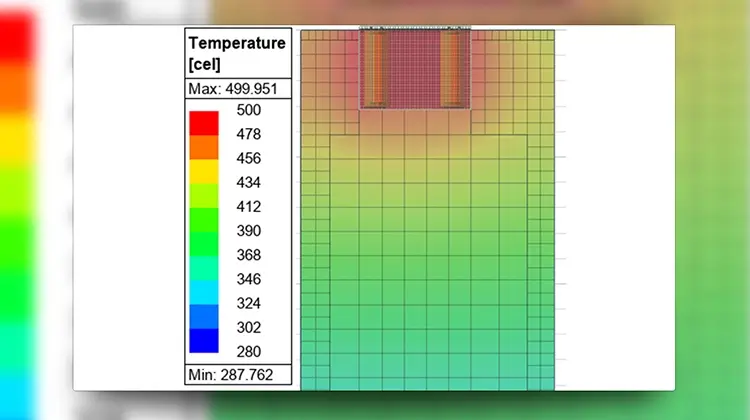Select the dense red heat source mesh block
This screenshot has height=420, width=750.
[415, 68]
